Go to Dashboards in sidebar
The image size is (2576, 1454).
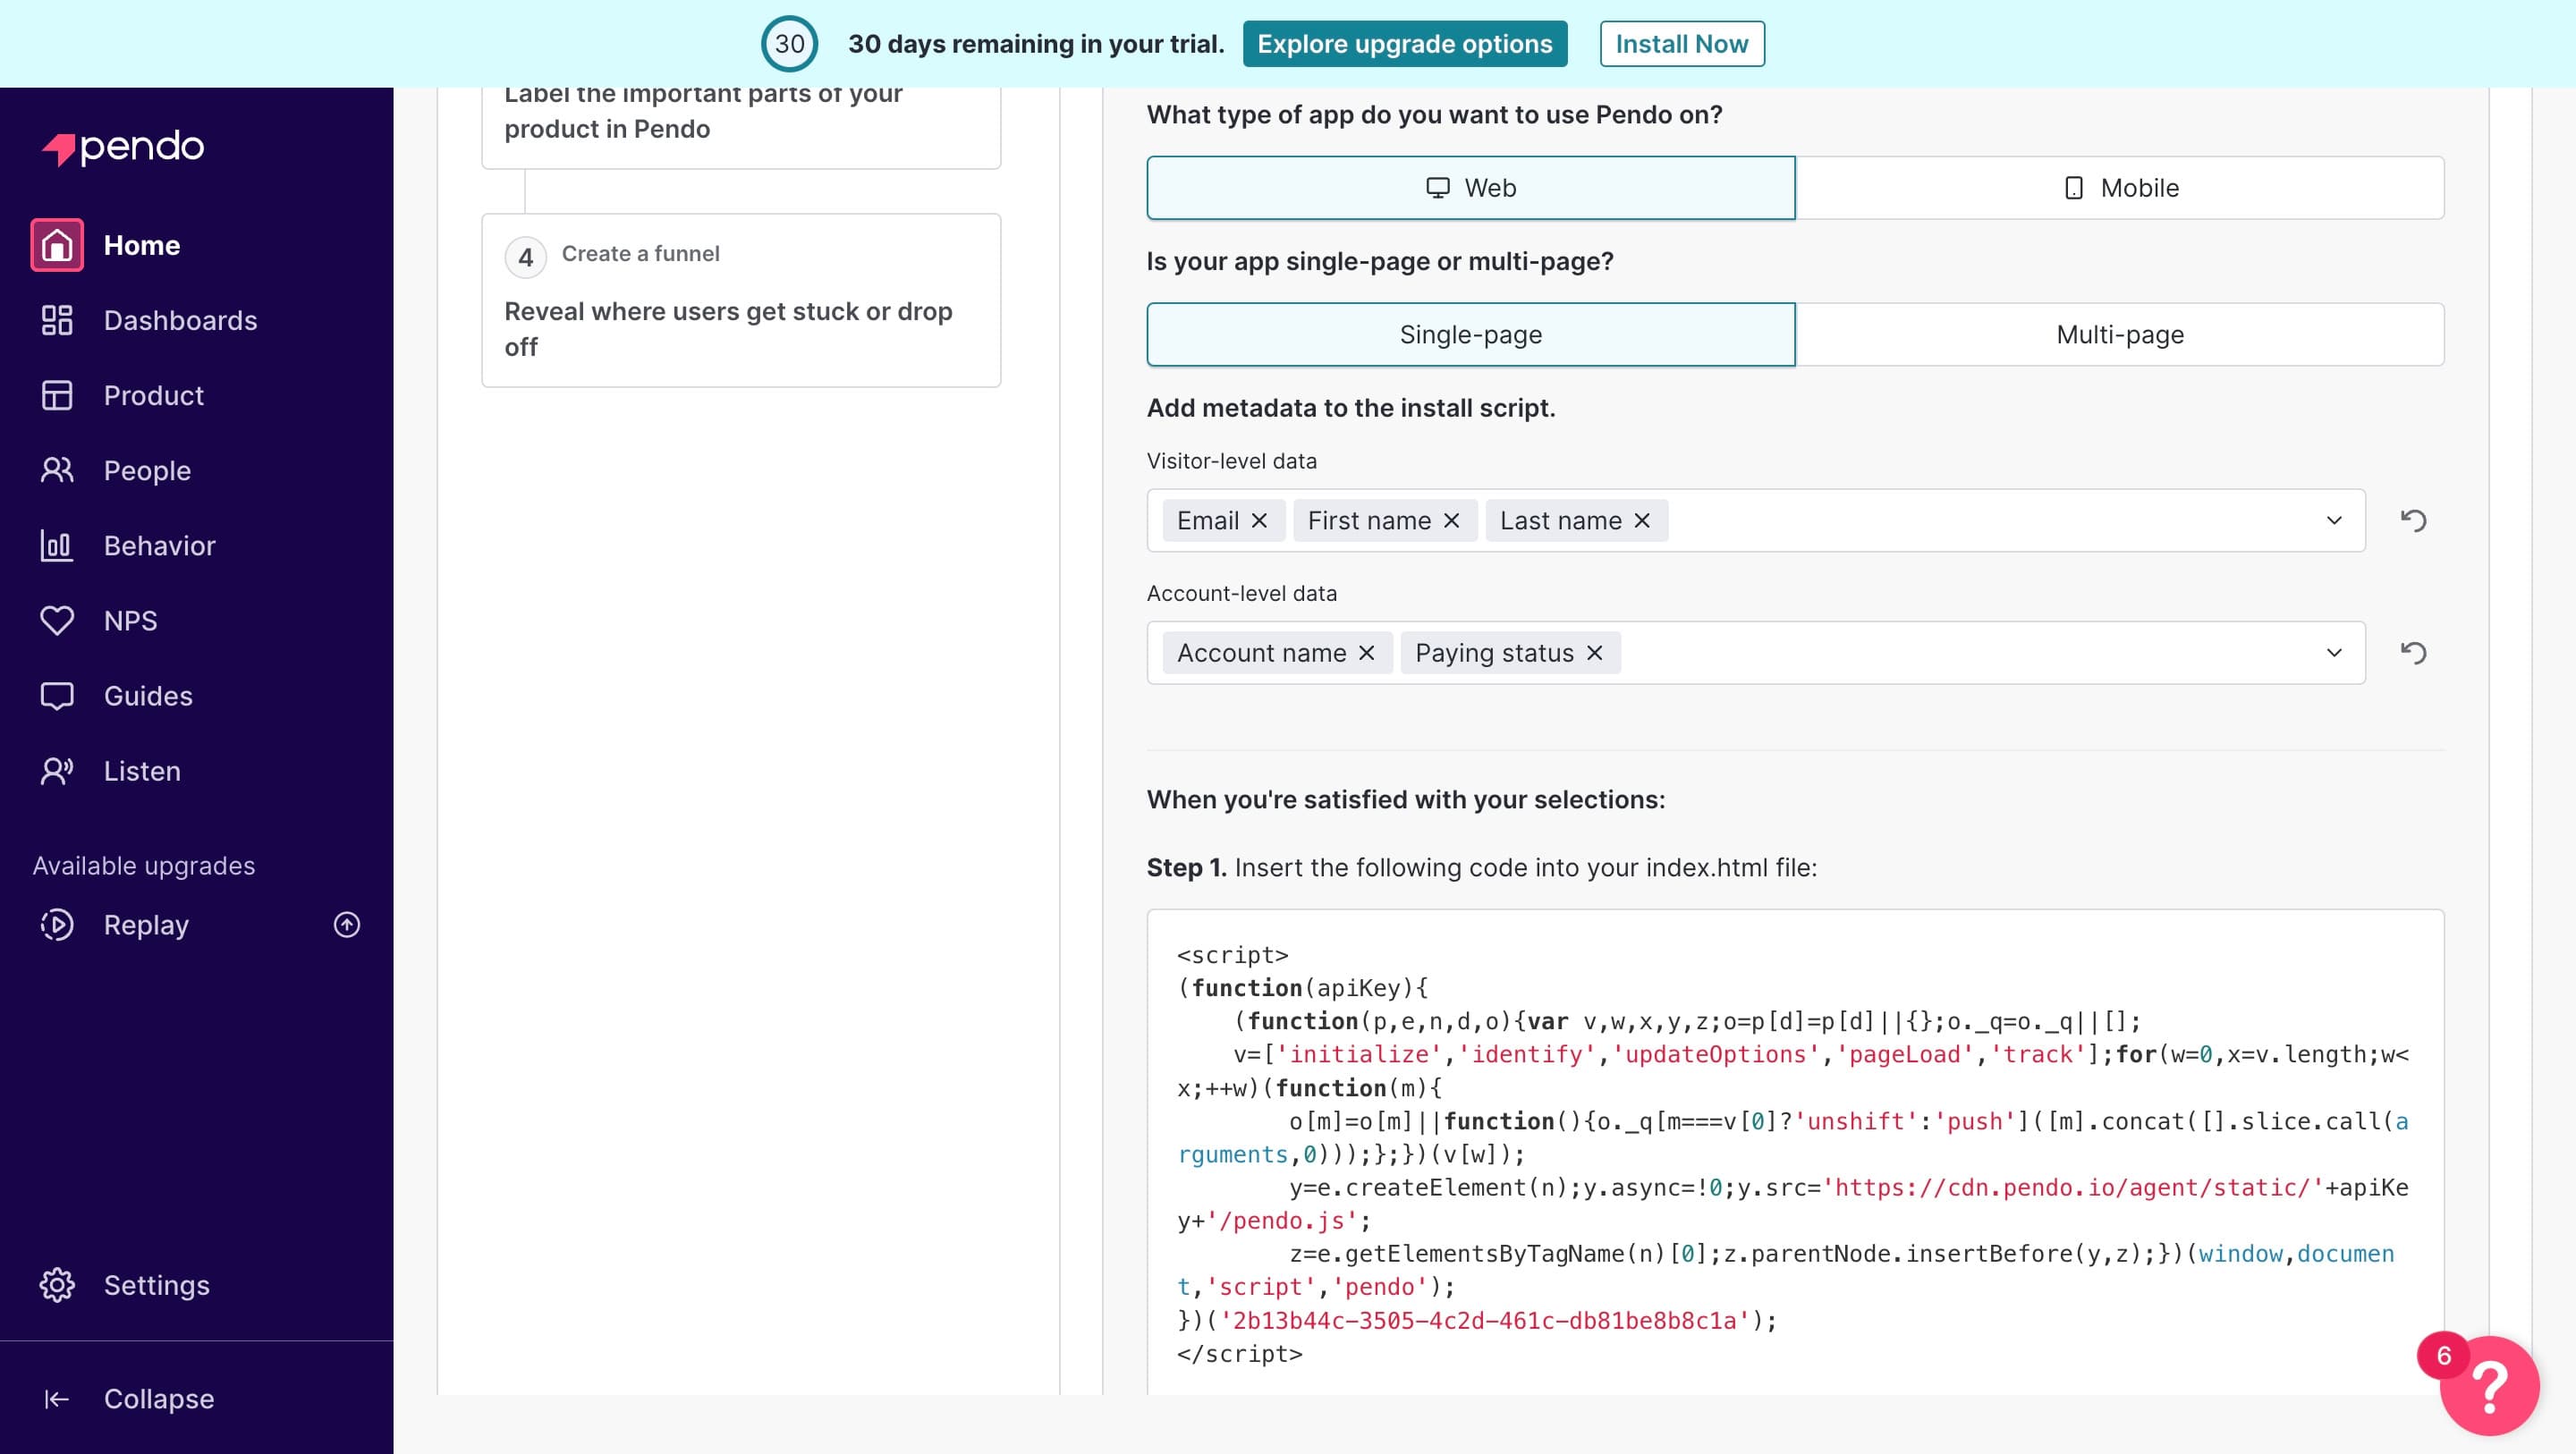point(180,320)
